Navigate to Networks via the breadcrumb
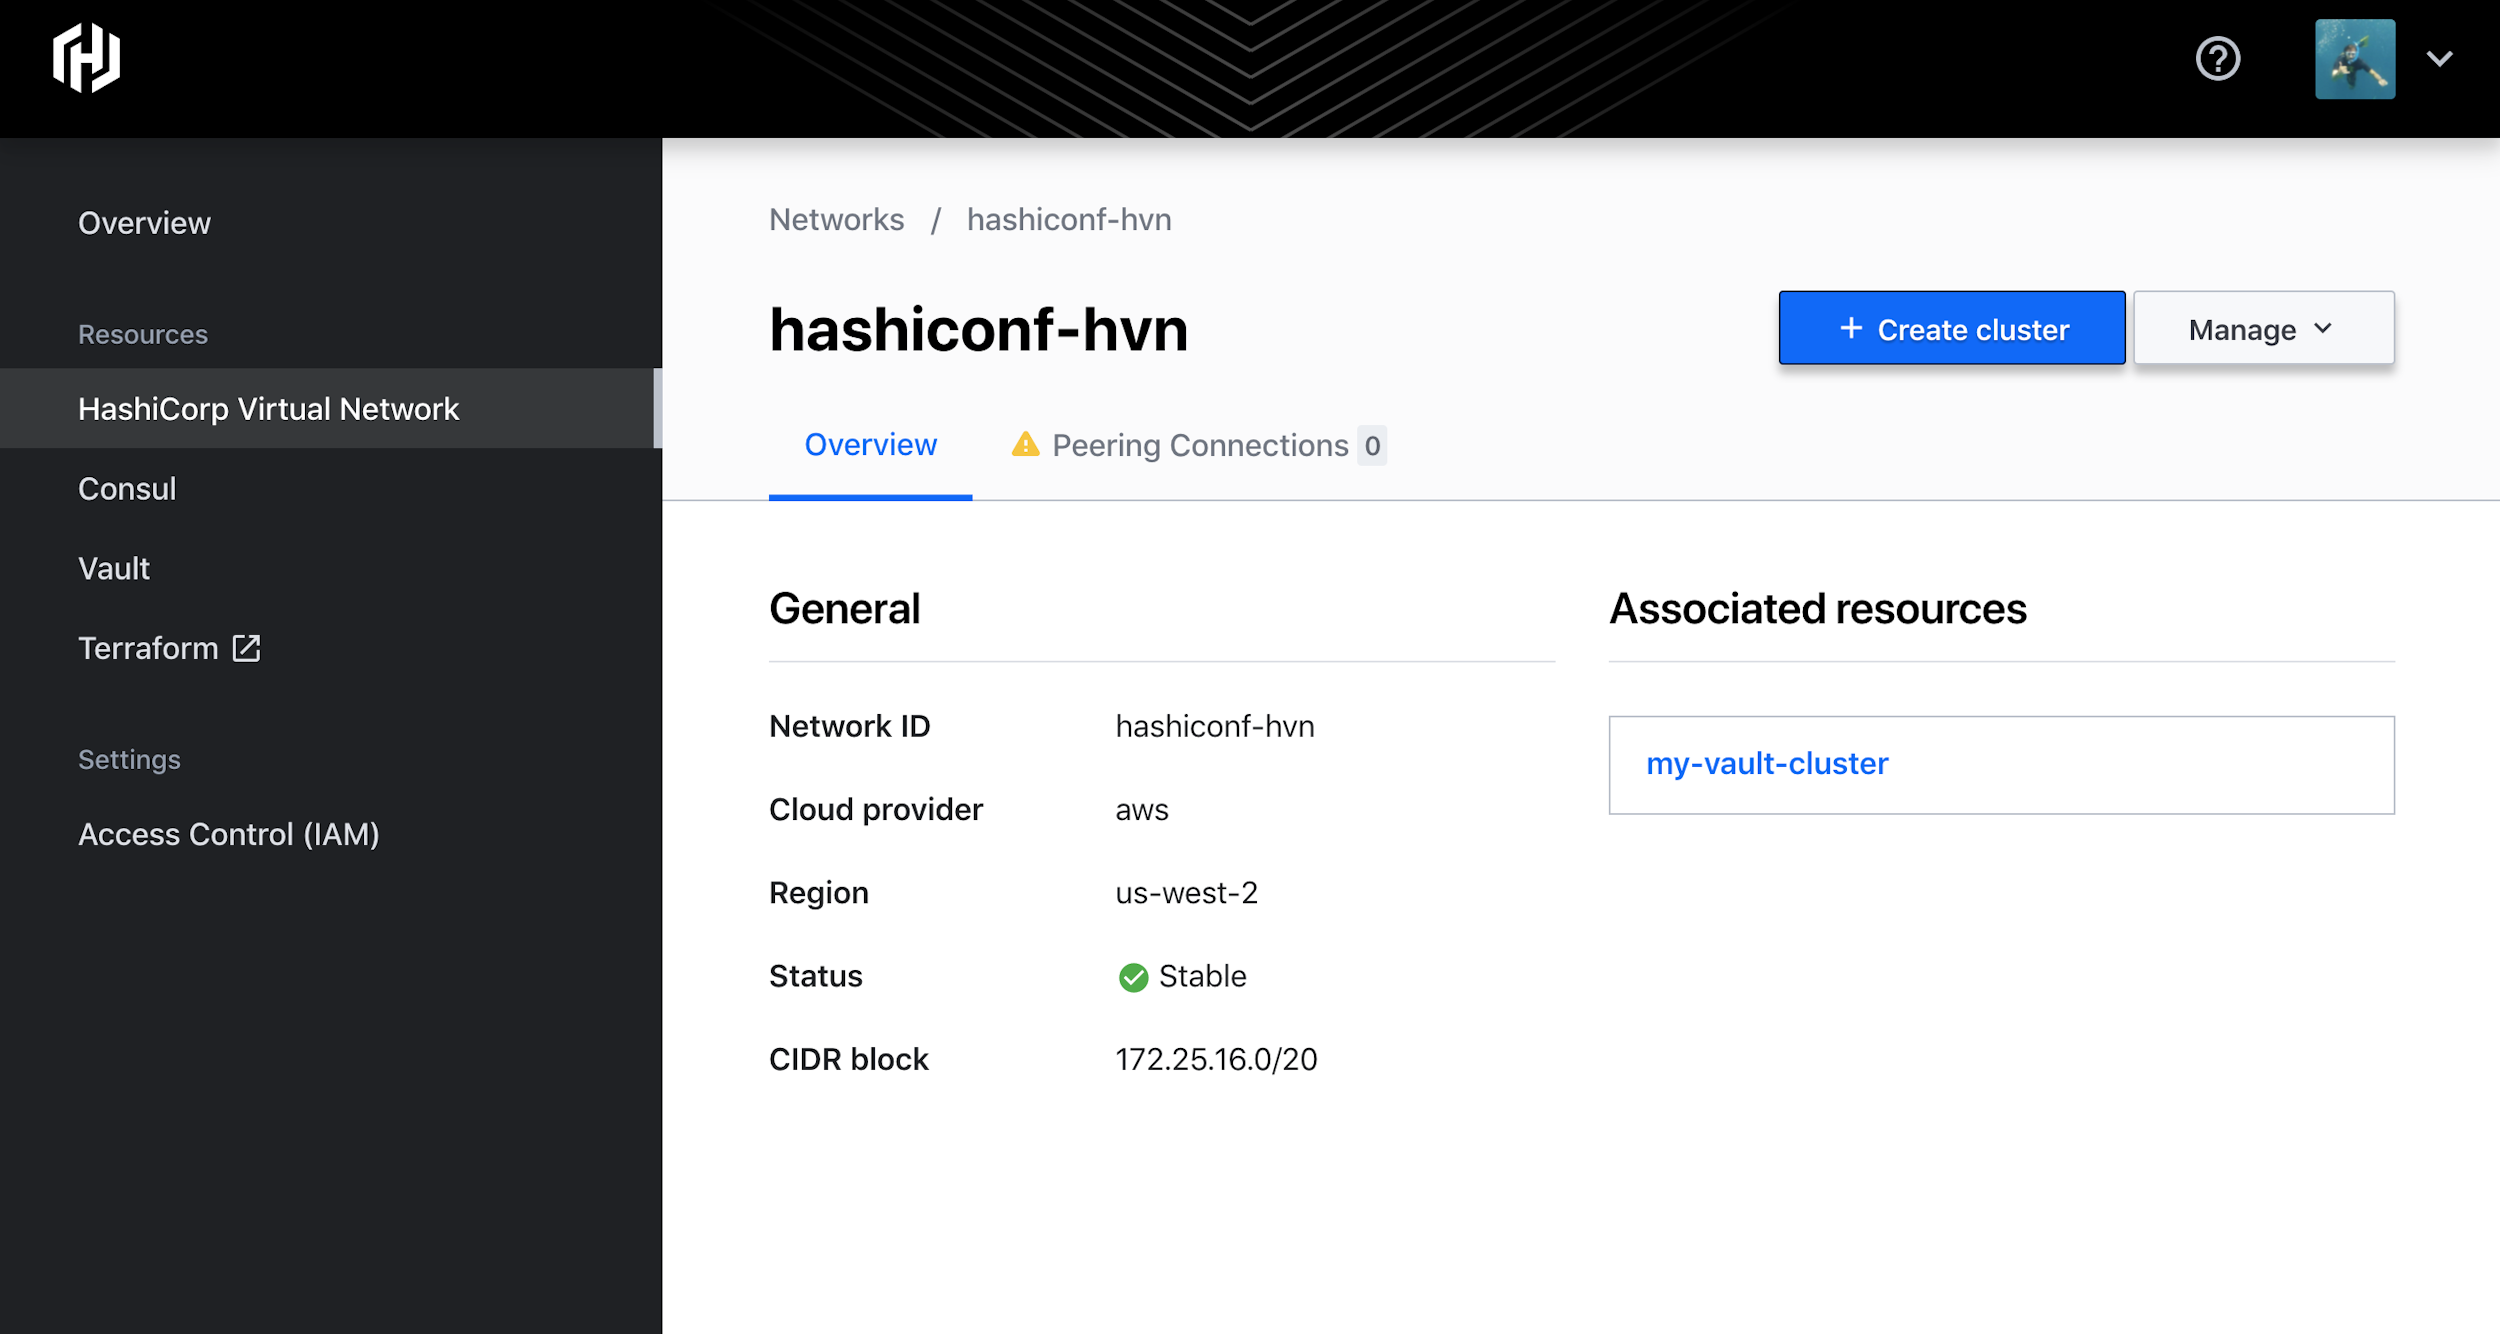The image size is (2500, 1334). click(836, 219)
